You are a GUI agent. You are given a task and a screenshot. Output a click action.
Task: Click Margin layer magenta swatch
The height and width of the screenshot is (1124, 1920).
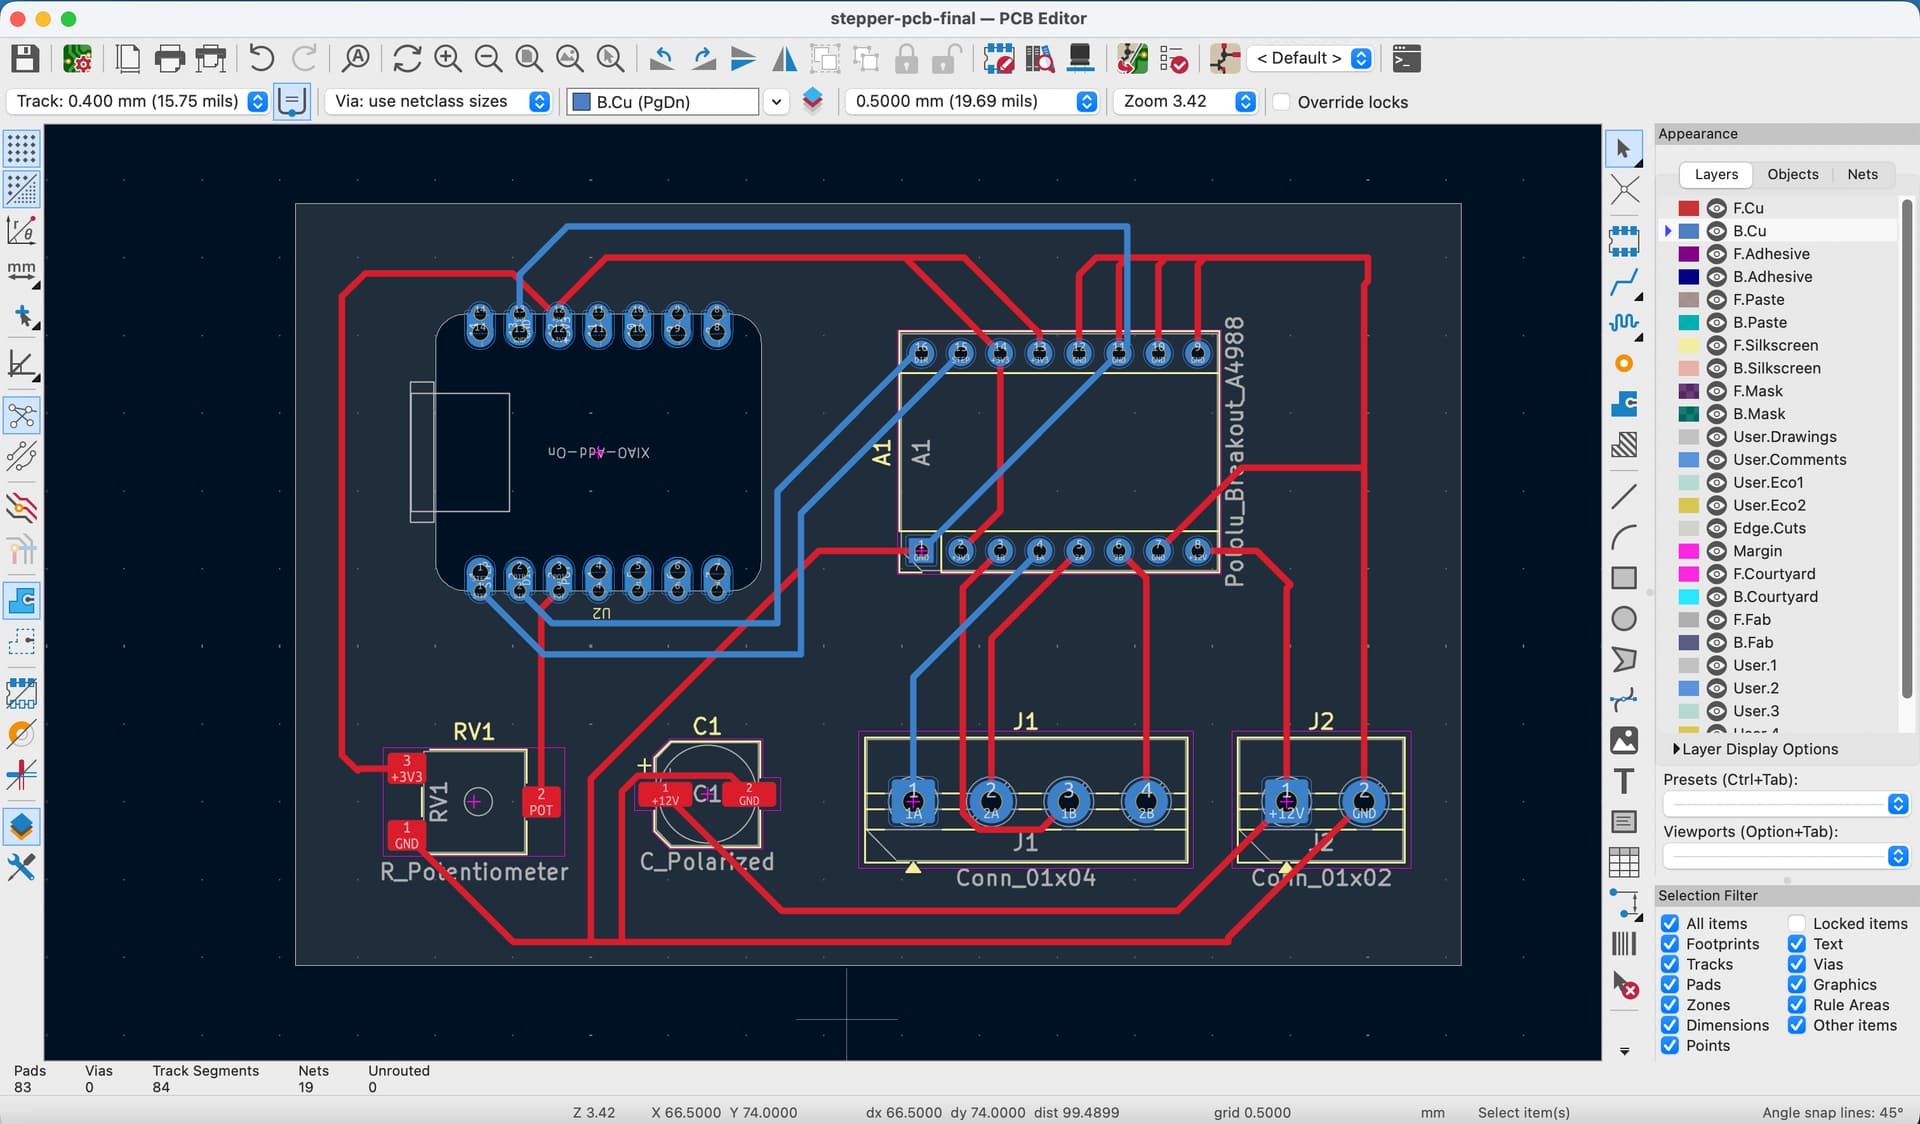(1689, 551)
